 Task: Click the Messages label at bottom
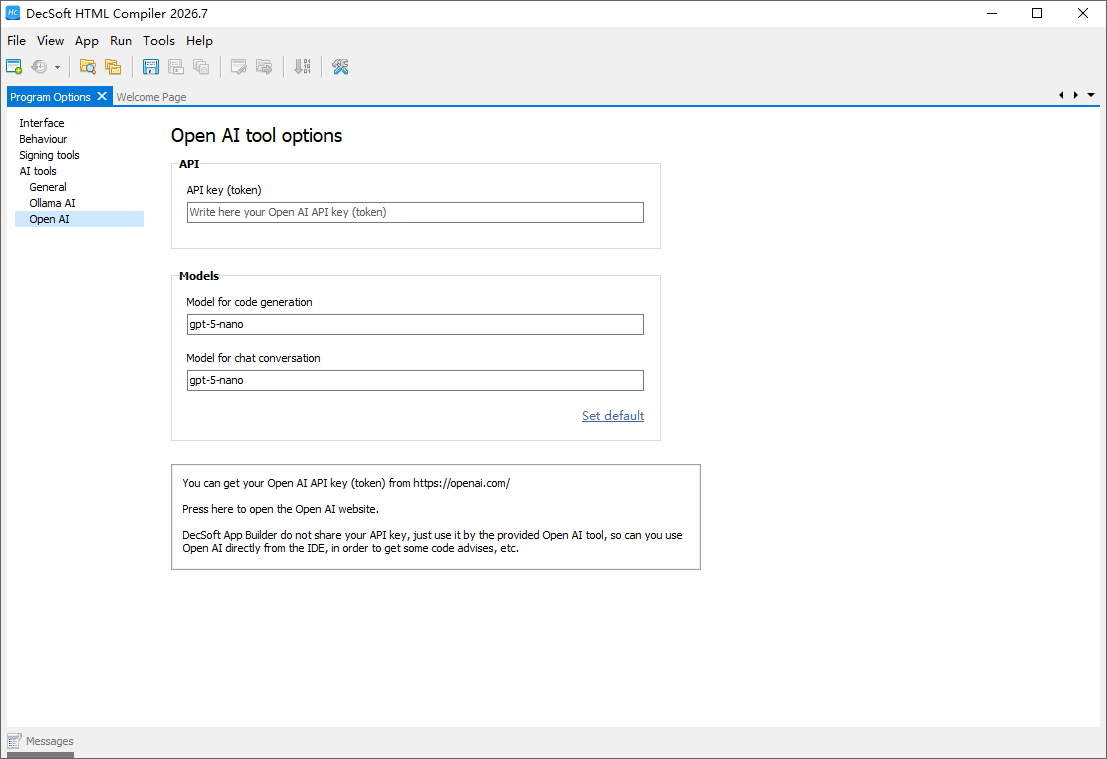49,741
